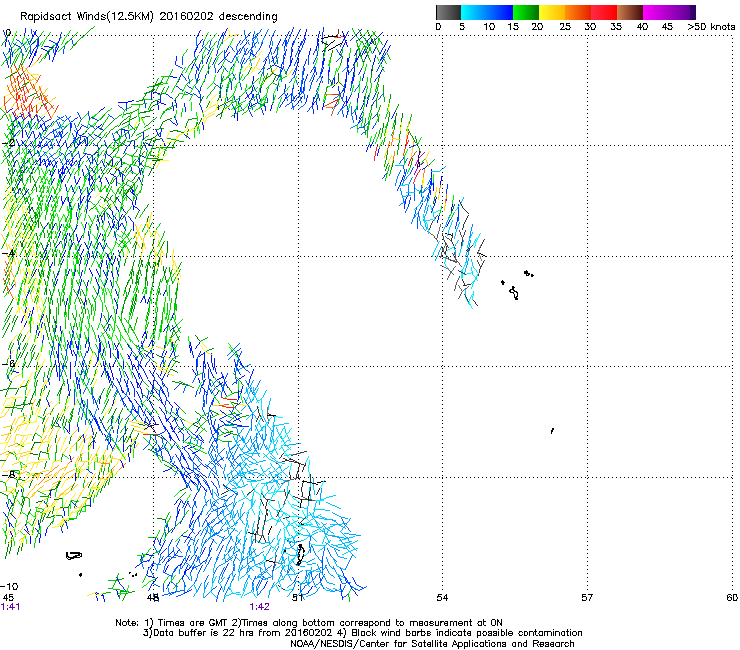Click the '-10' latitude axis label
This screenshot has height=650, width=740.
point(9,586)
